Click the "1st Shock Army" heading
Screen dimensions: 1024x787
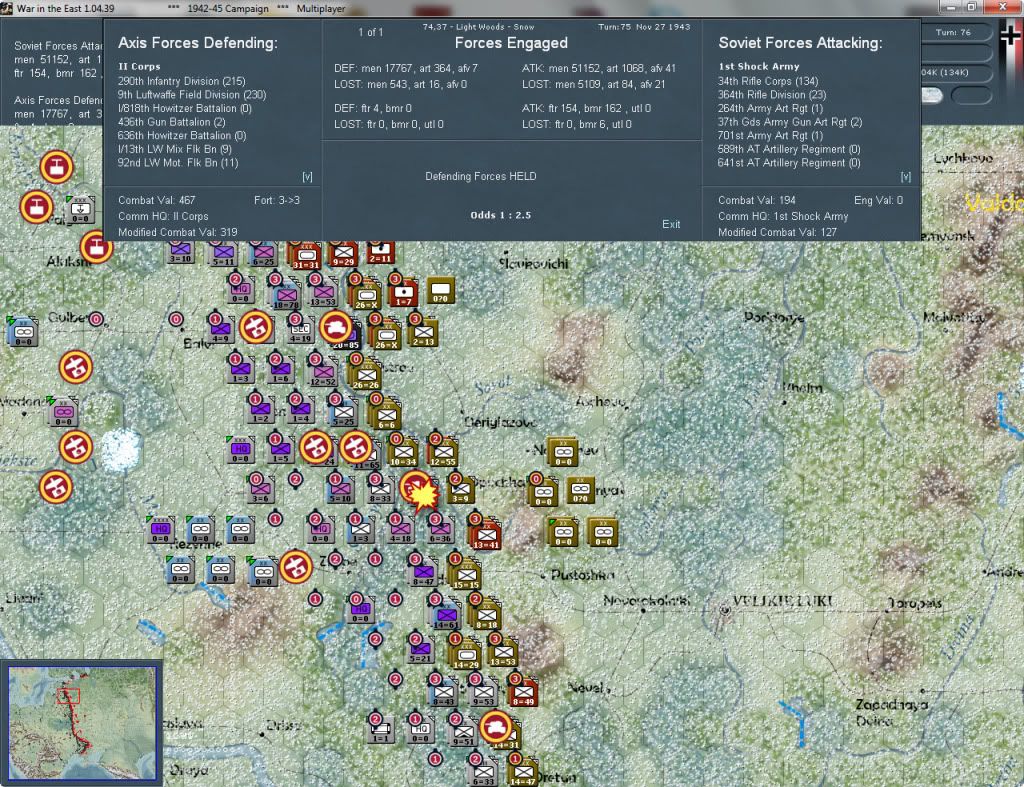click(759, 66)
